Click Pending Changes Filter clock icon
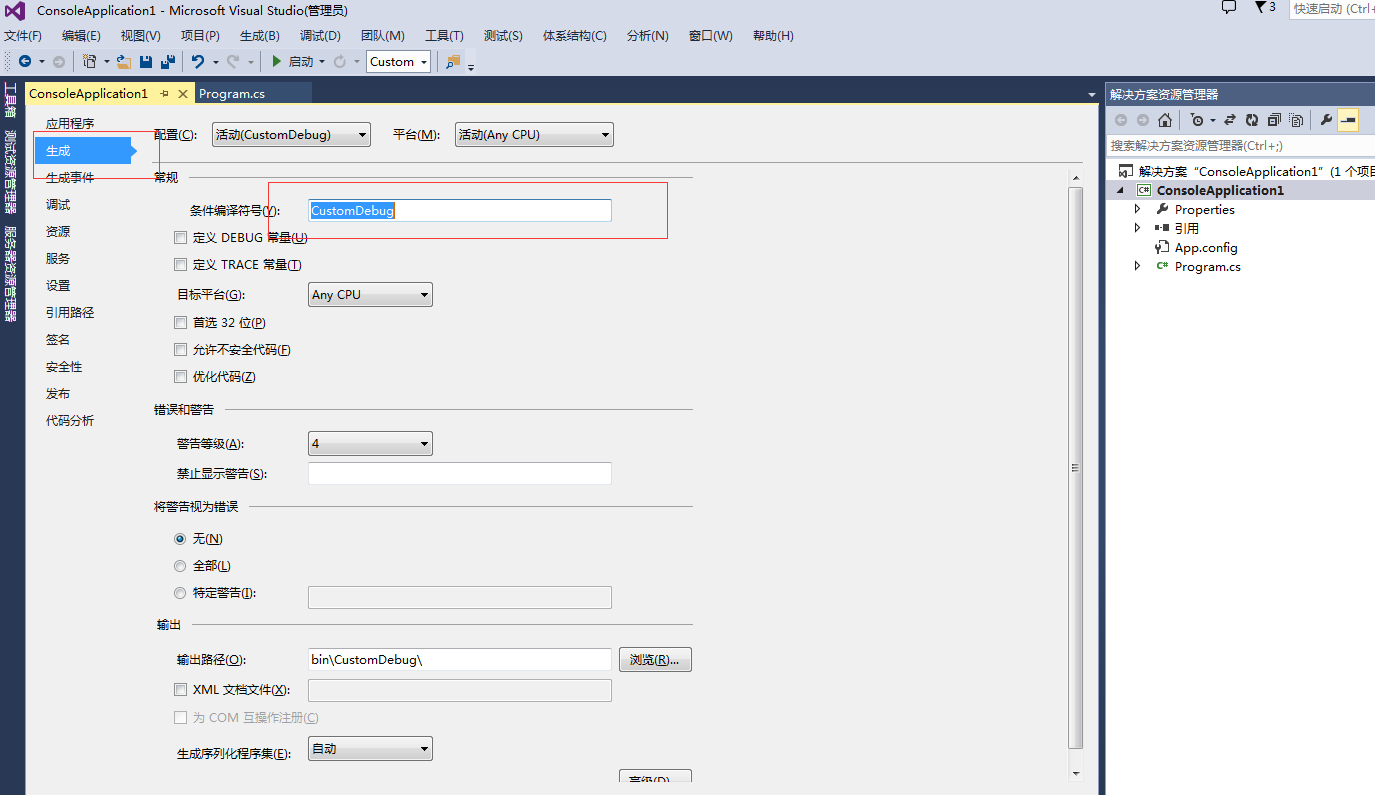 [1196, 120]
